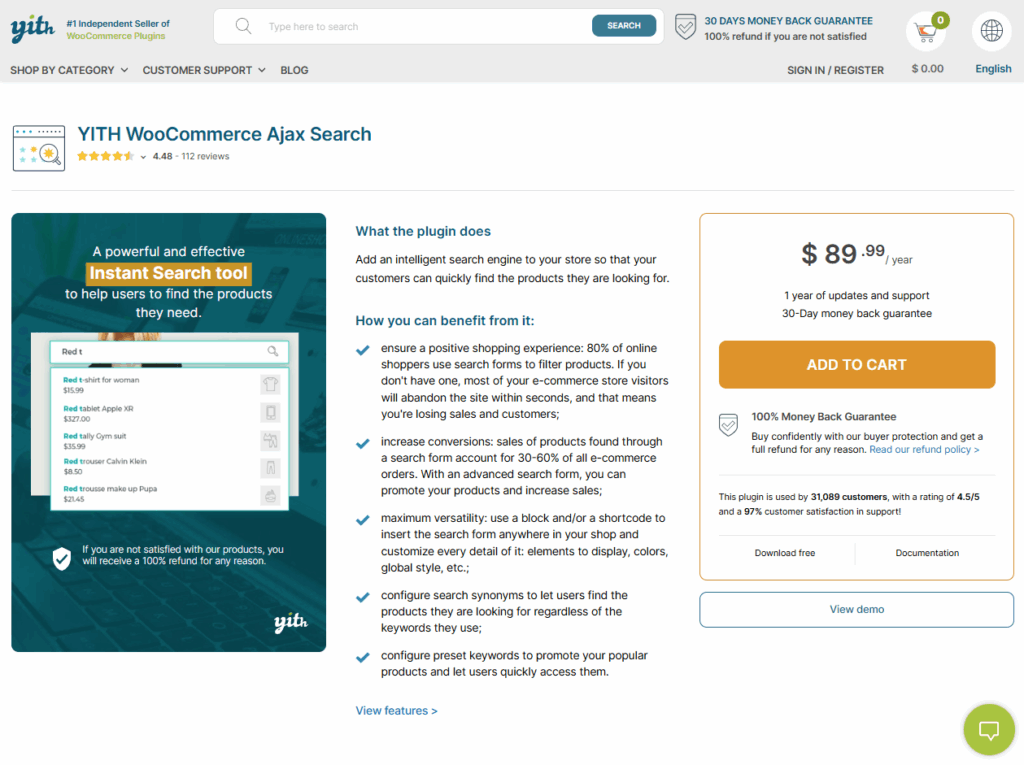The width and height of the screenshot is (1024, 765).
Task: Open the live chat widget
Action: click(x=989, y=730)
